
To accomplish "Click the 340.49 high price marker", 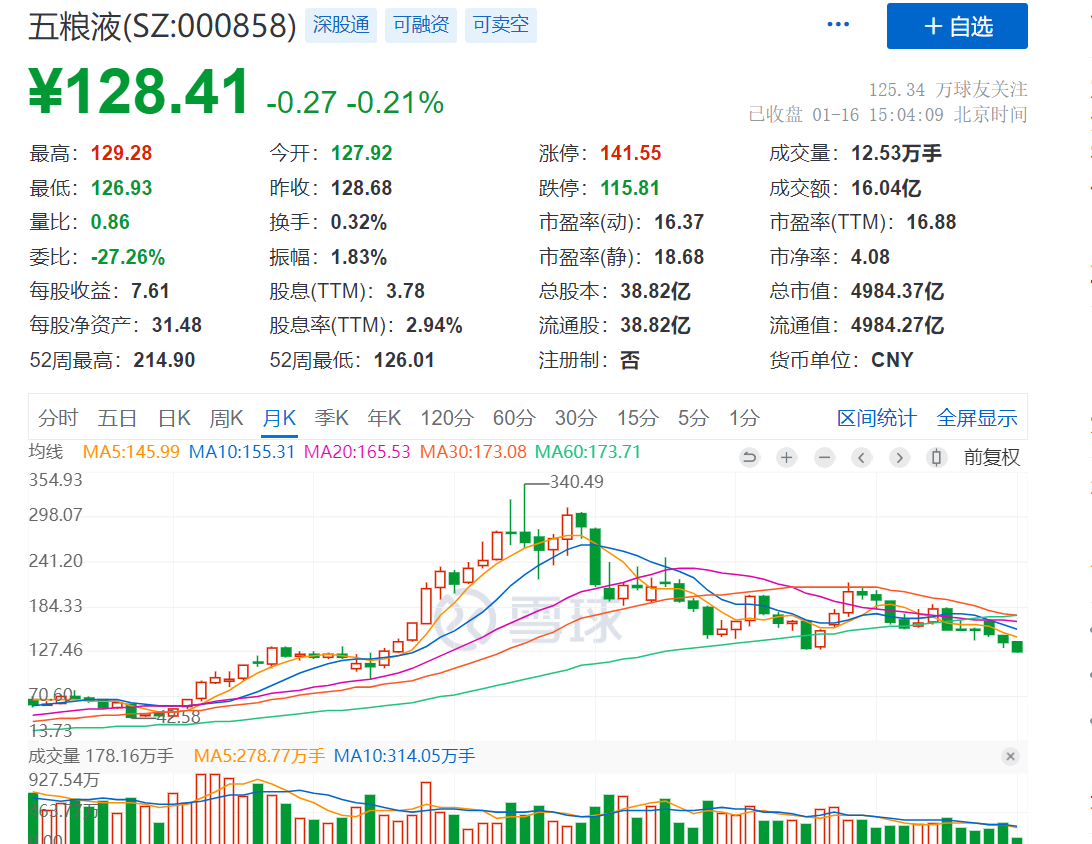I will pos(577,482).
